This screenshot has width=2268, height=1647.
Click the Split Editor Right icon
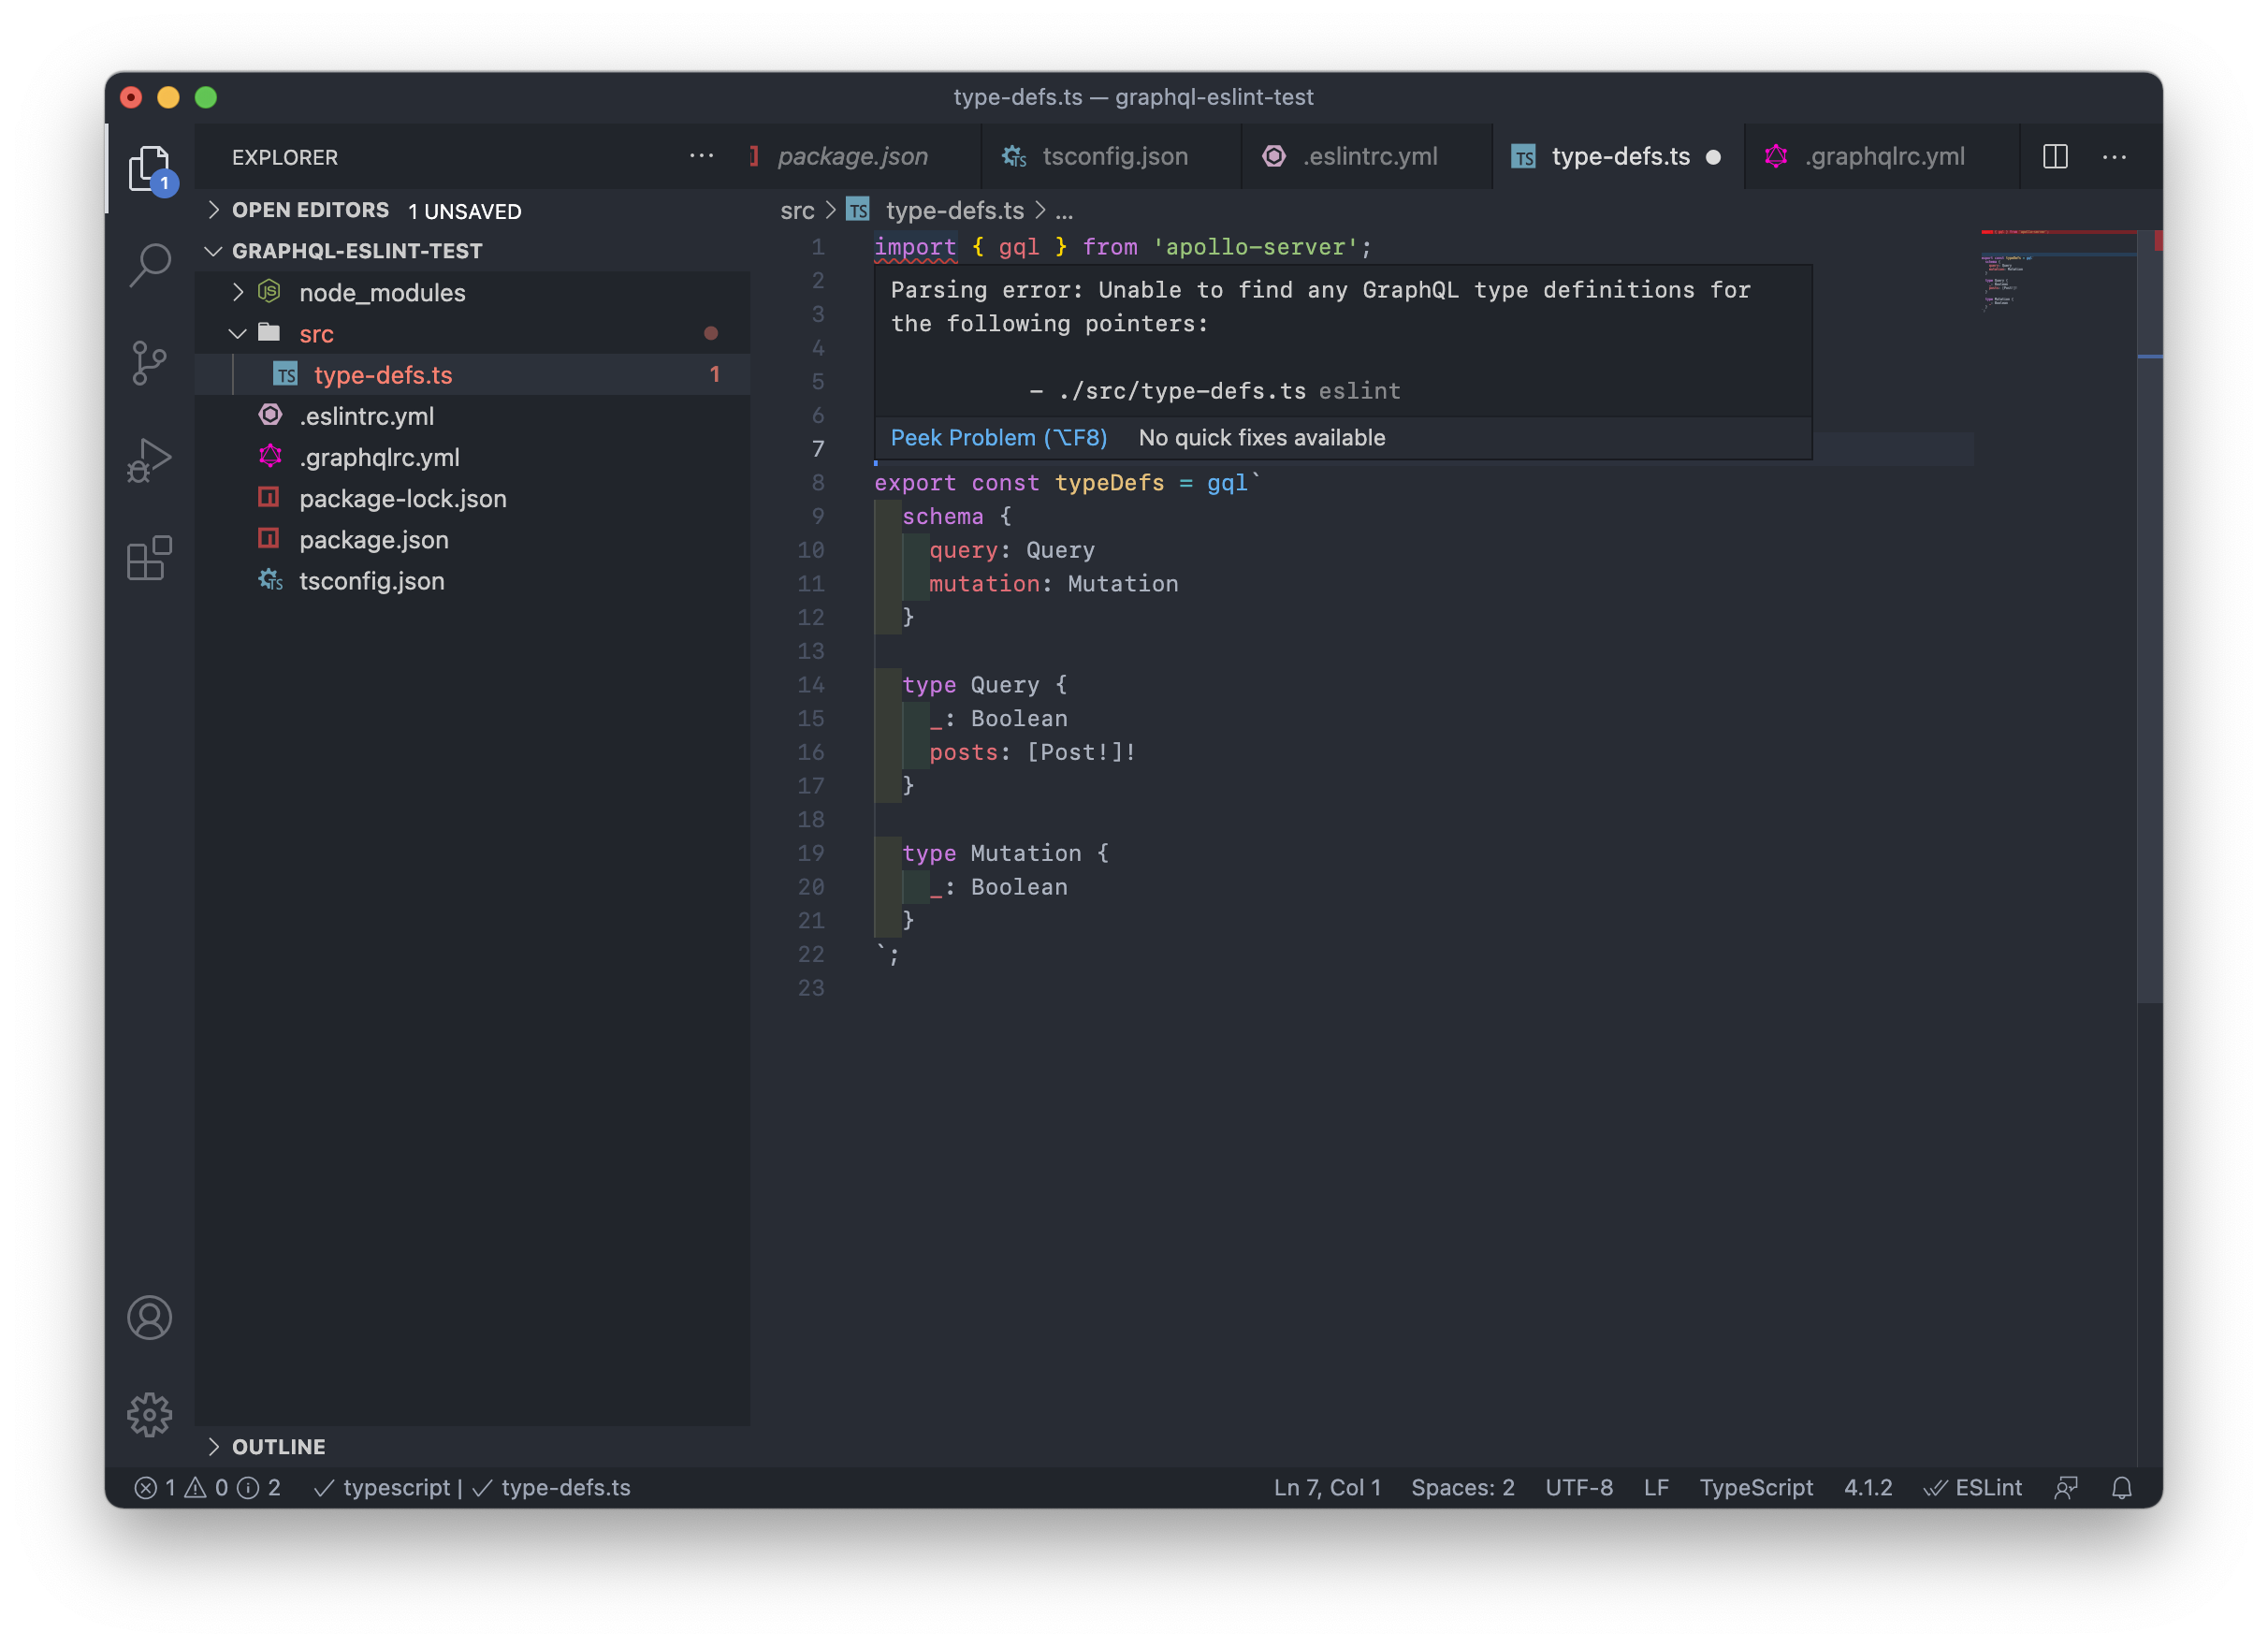(x=2055, y=157)
